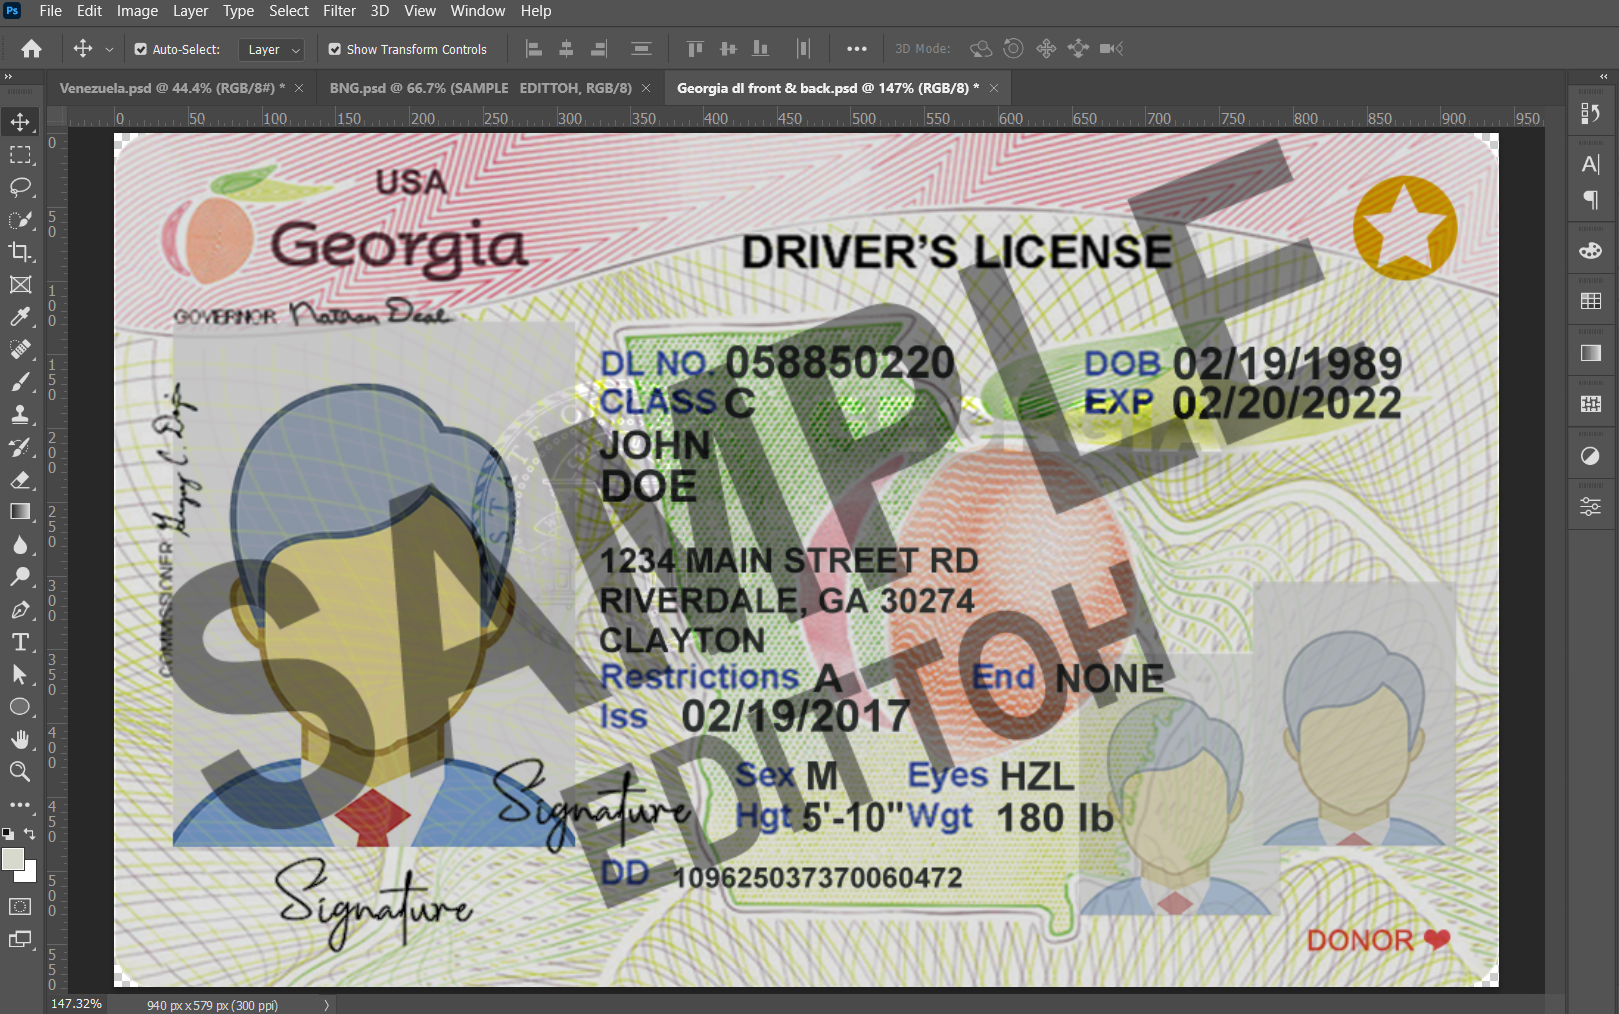1619x1014 pixels.
Task: Open the Paragraph panel icon
Action: tap(1590, 199)
